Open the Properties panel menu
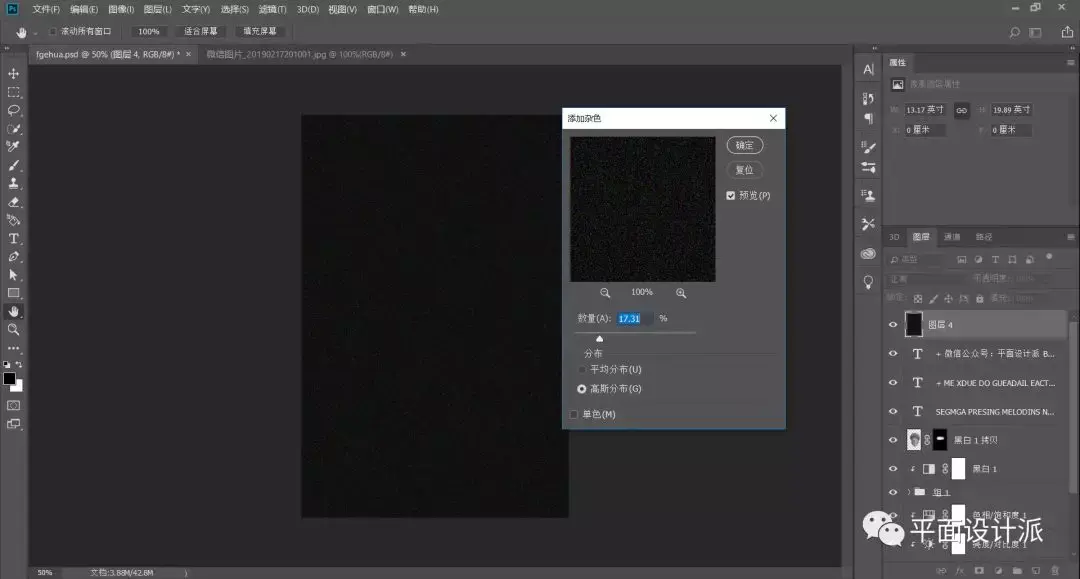Screen dimensions: 1080x579 1070,63
